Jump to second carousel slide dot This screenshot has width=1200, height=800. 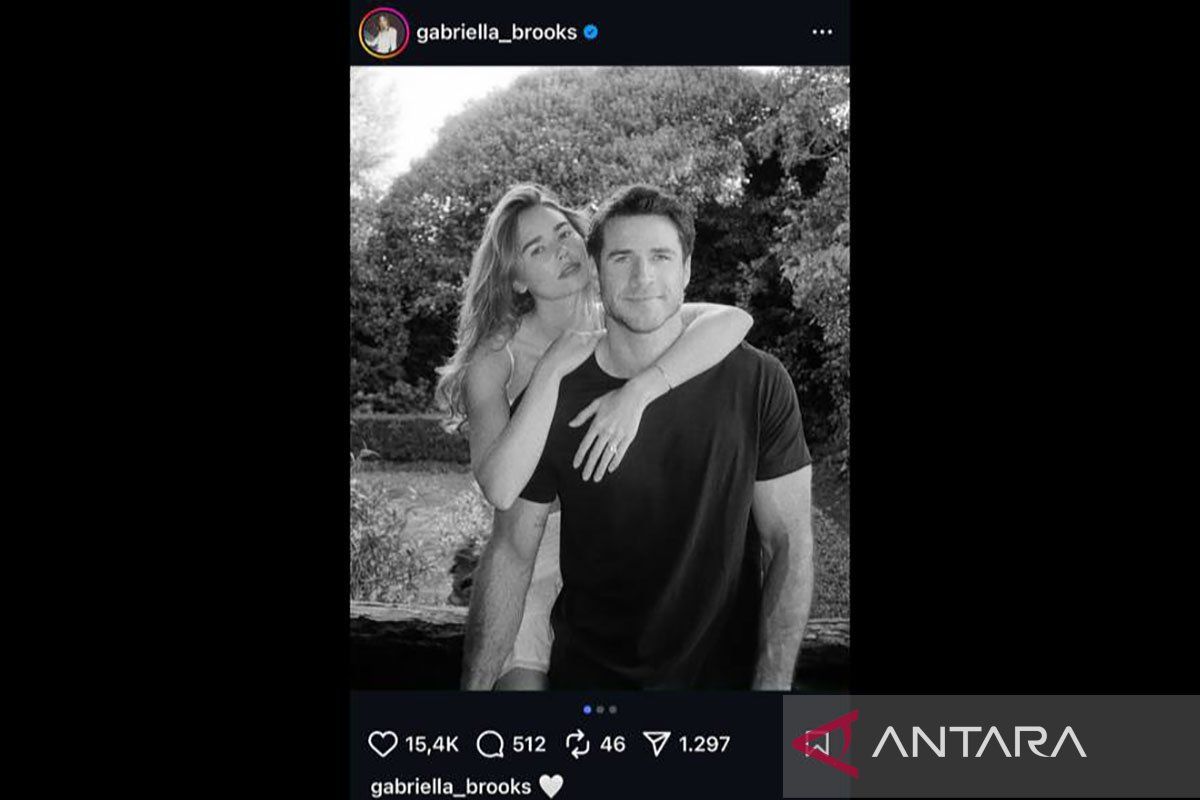pyautogui.click(x=600, y=710)
